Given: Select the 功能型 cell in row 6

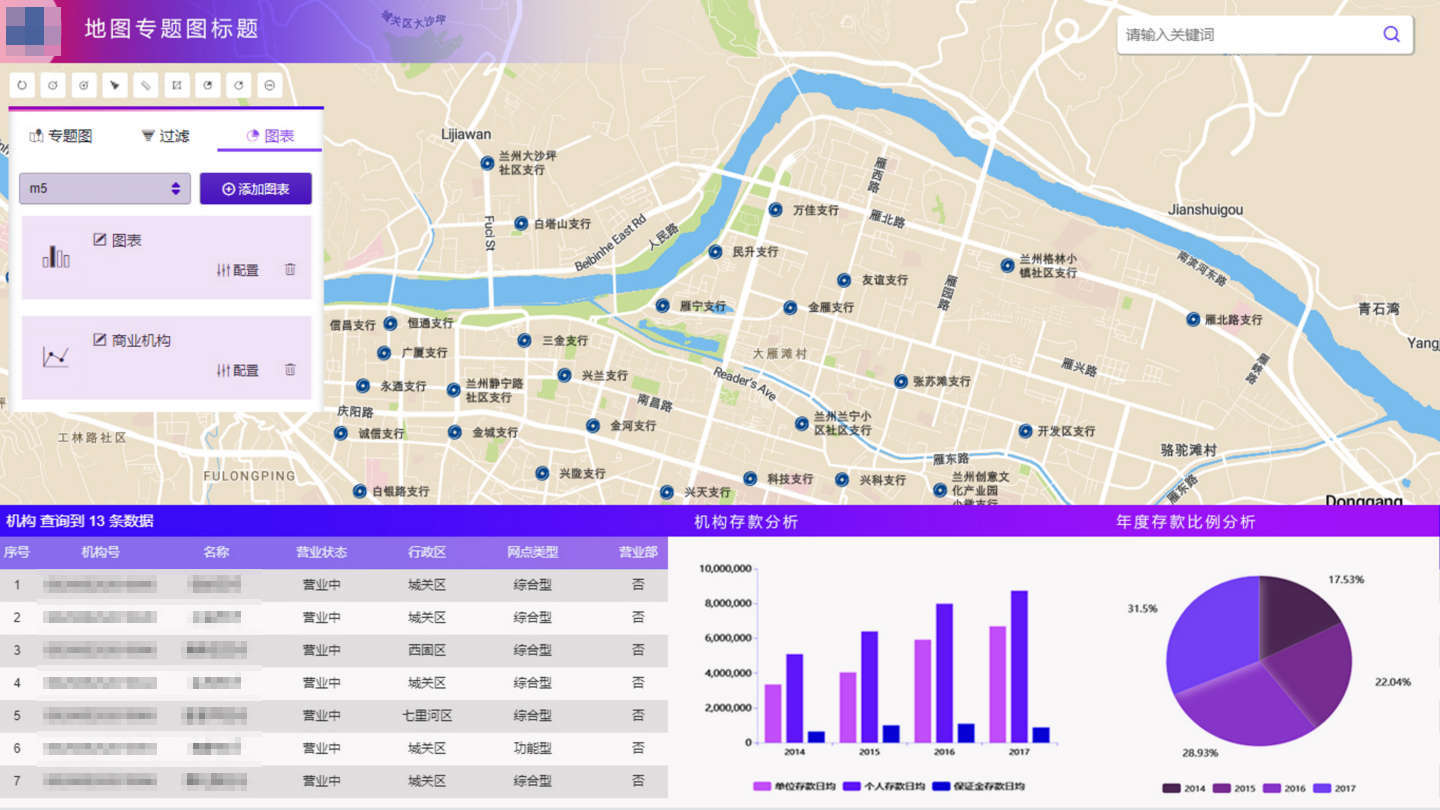Looking at the screenshot, I should point(532,748).
